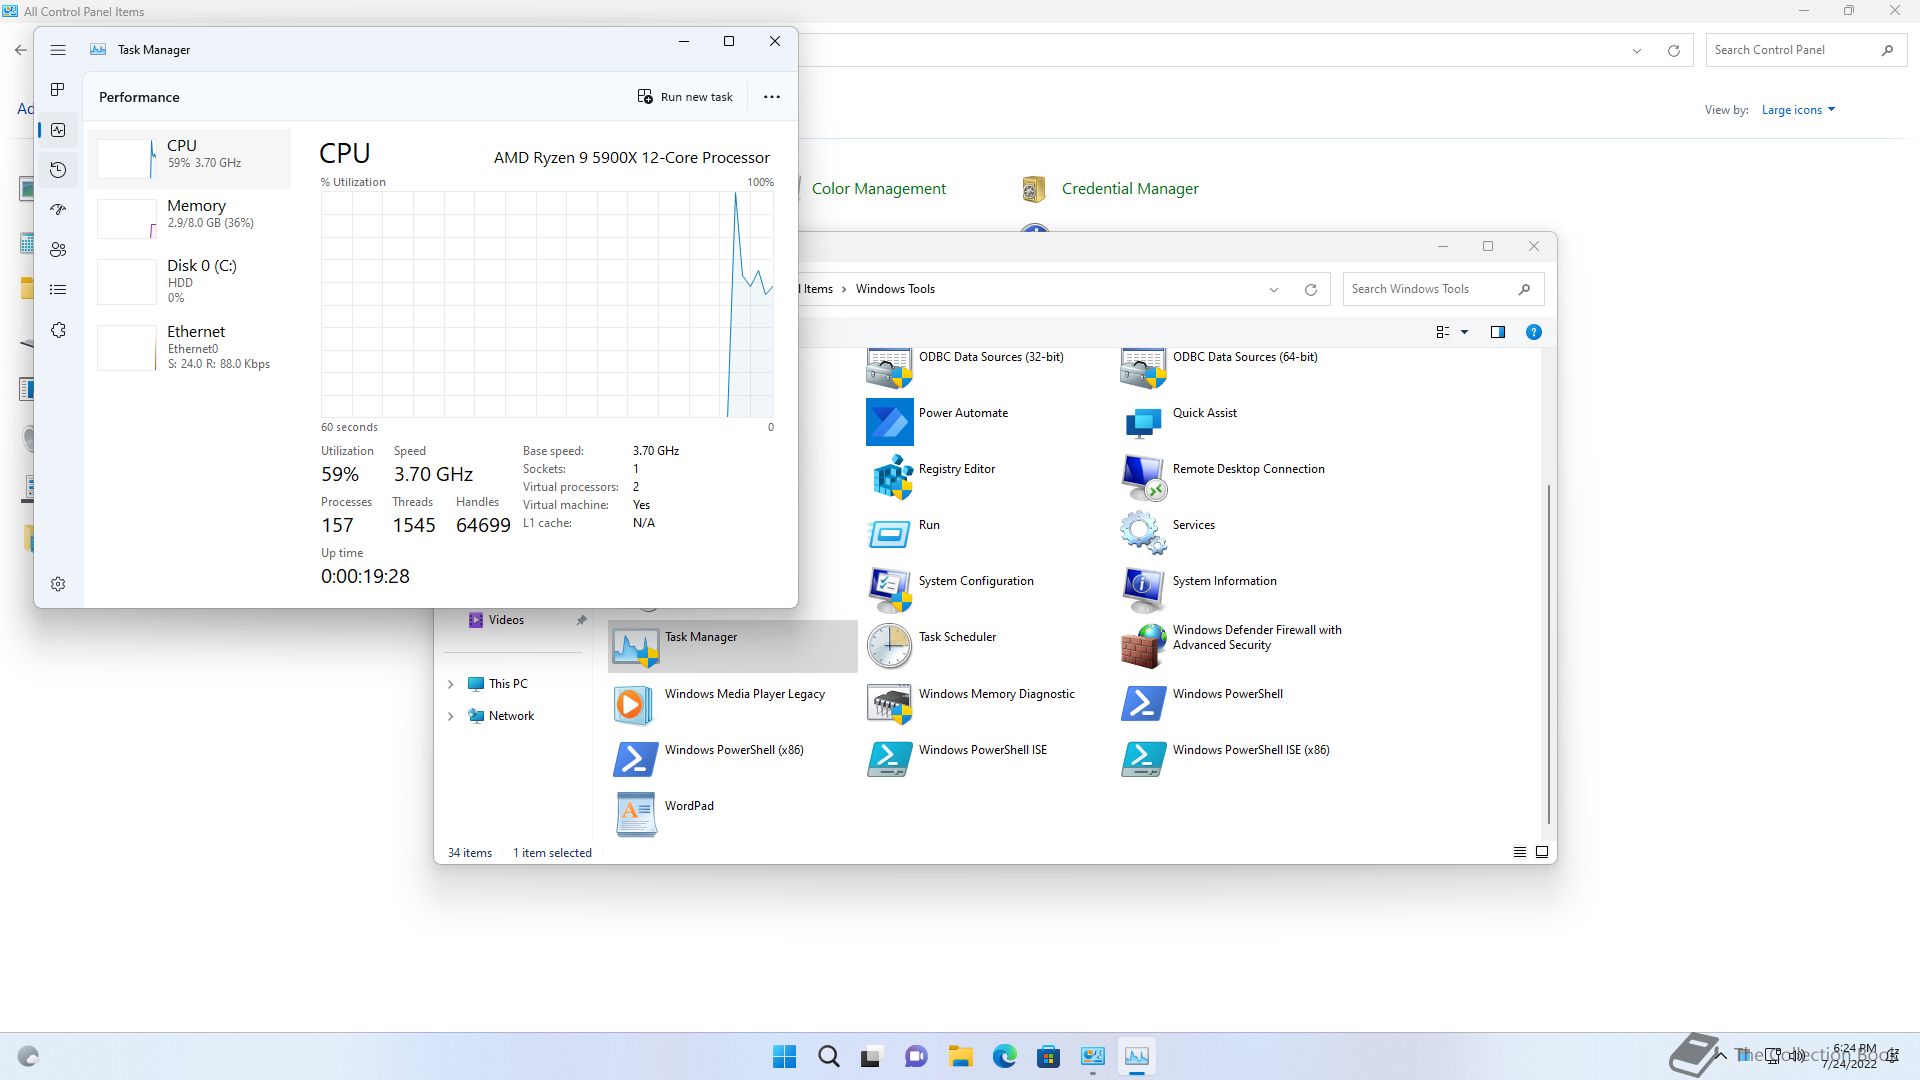Open Services page in Task Manager sidebar
Image resolution: width=1920 pixels, height=1080 pixels.
pos(58,330)
